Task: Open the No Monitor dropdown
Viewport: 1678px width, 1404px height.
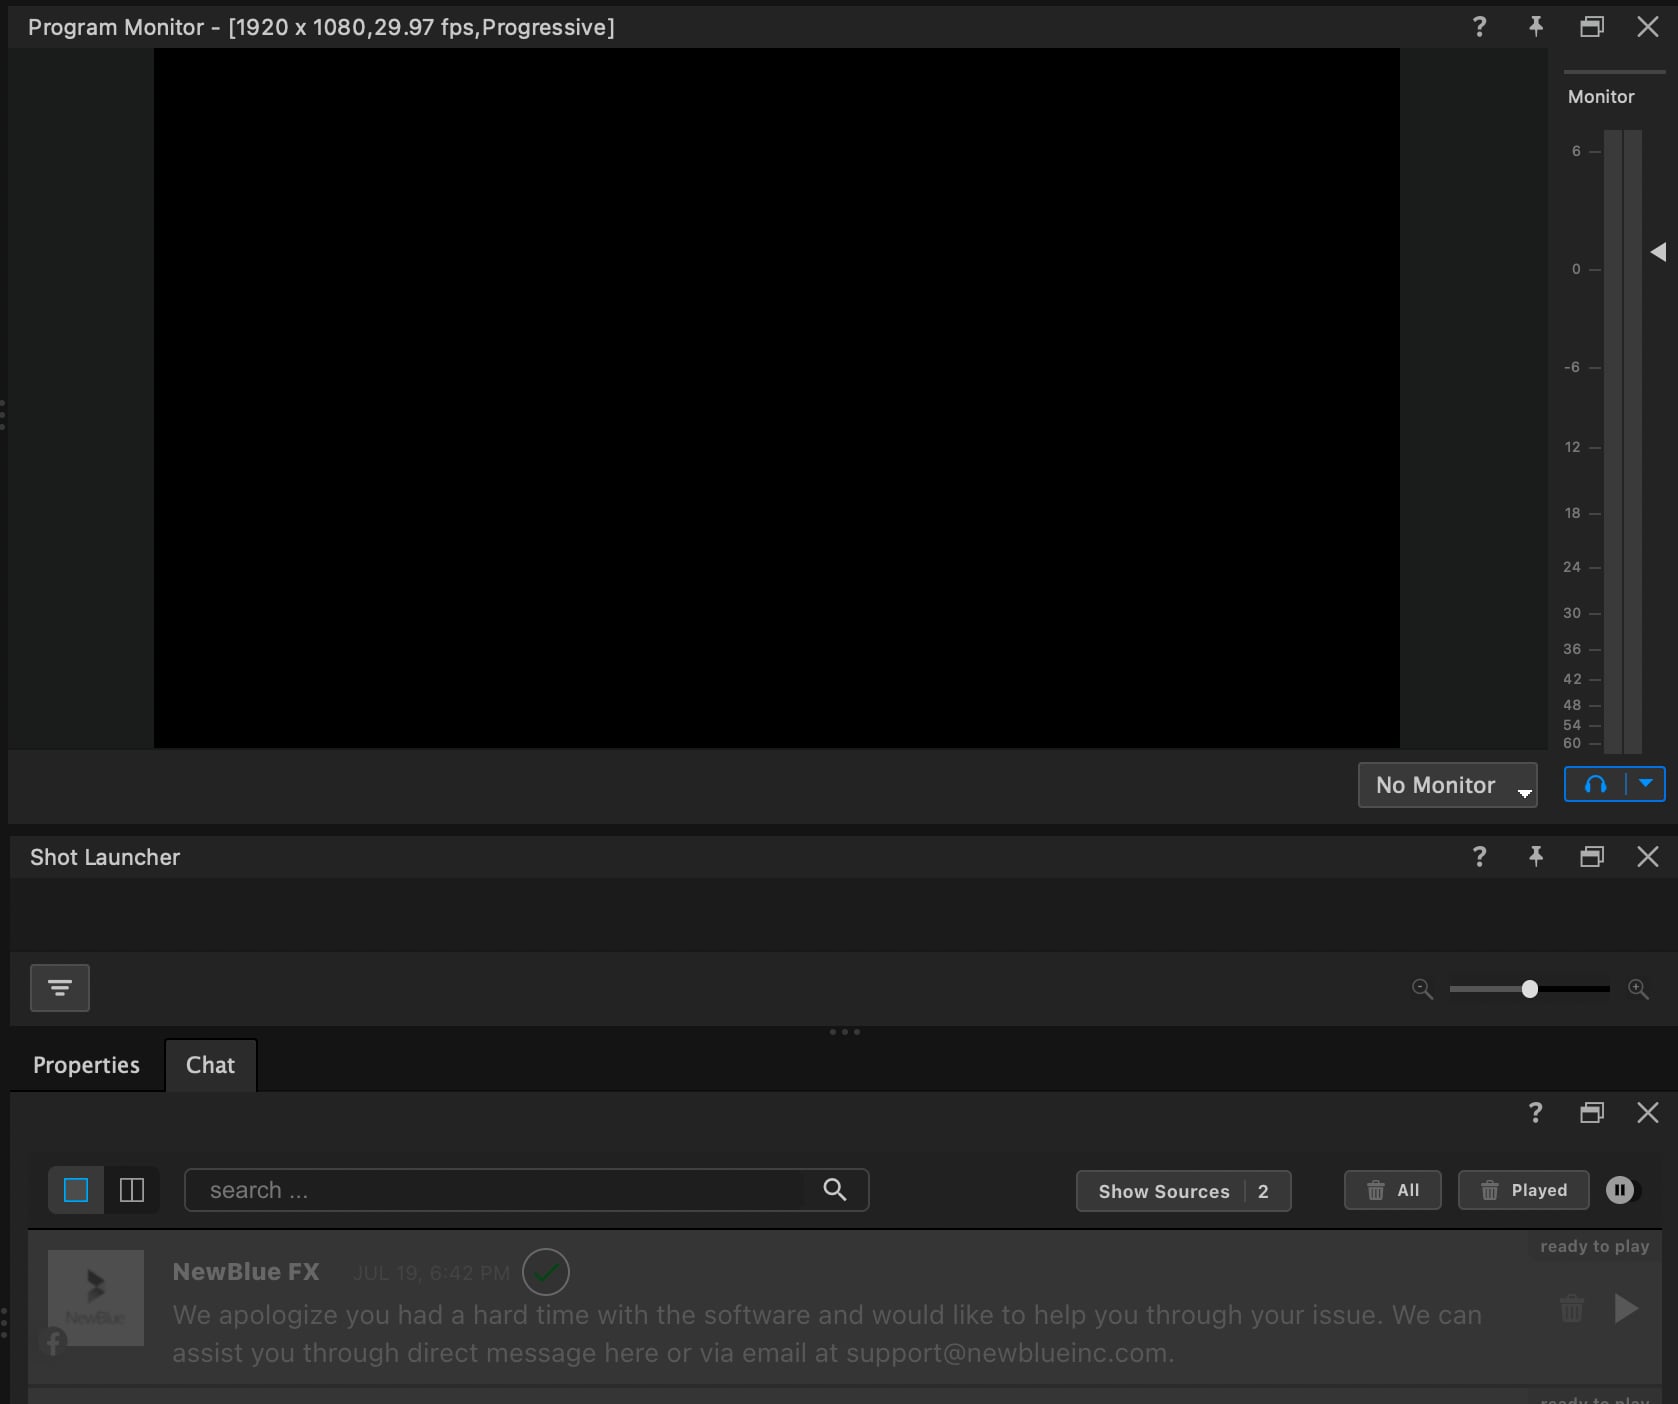Action: [x=1447, y=785]
